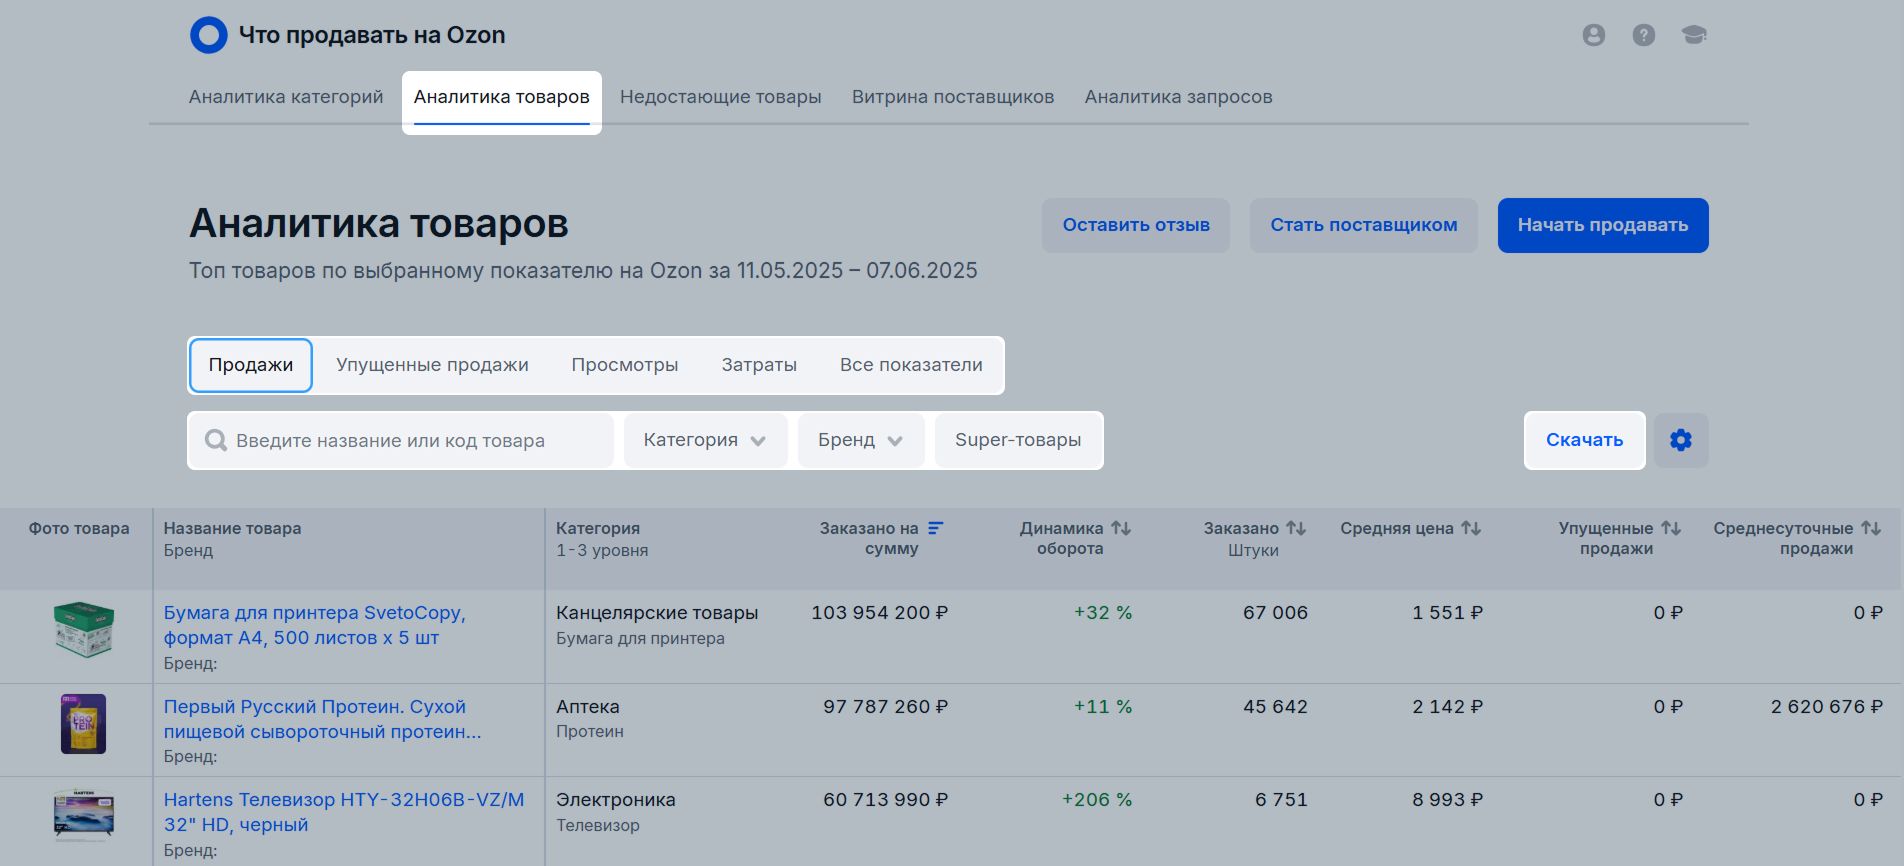1904x866 pixels.
Task: Click the Электроника category cell
Action: (x=616, y=800)
